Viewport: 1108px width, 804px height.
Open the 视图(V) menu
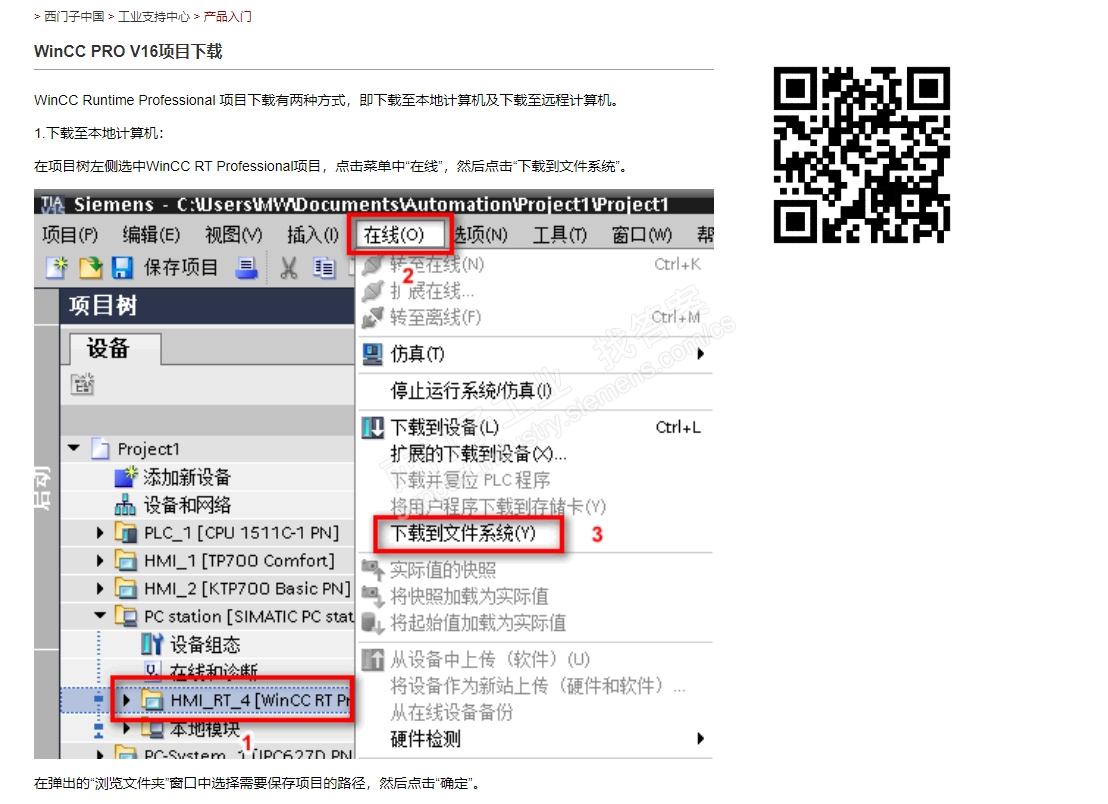(233, 235)
